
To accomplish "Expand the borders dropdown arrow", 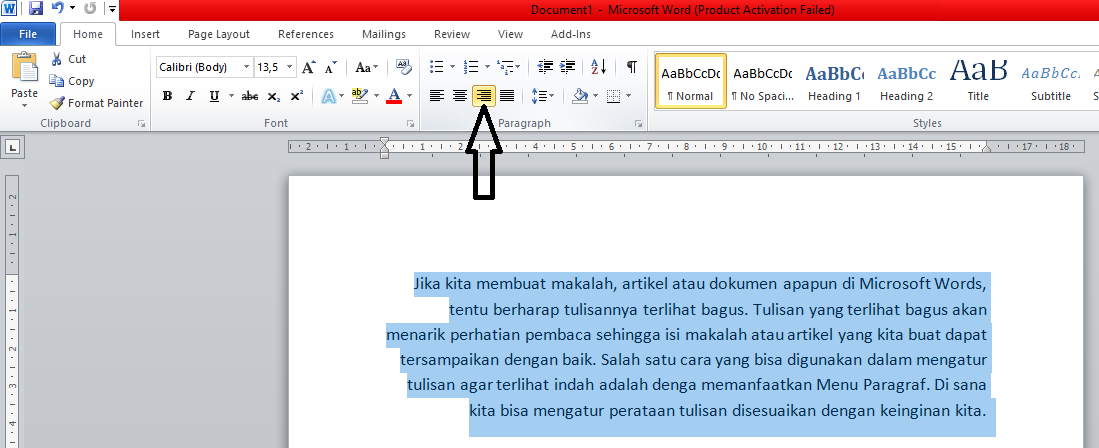I will pyautogui.click(x=629, y=96).
